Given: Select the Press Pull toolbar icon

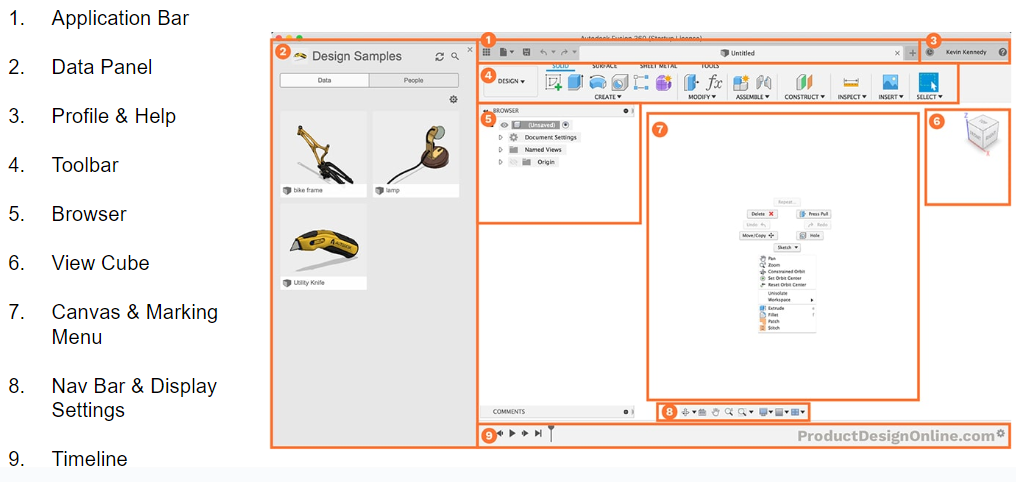Looking at the screenshot, I should click(691, 82).
